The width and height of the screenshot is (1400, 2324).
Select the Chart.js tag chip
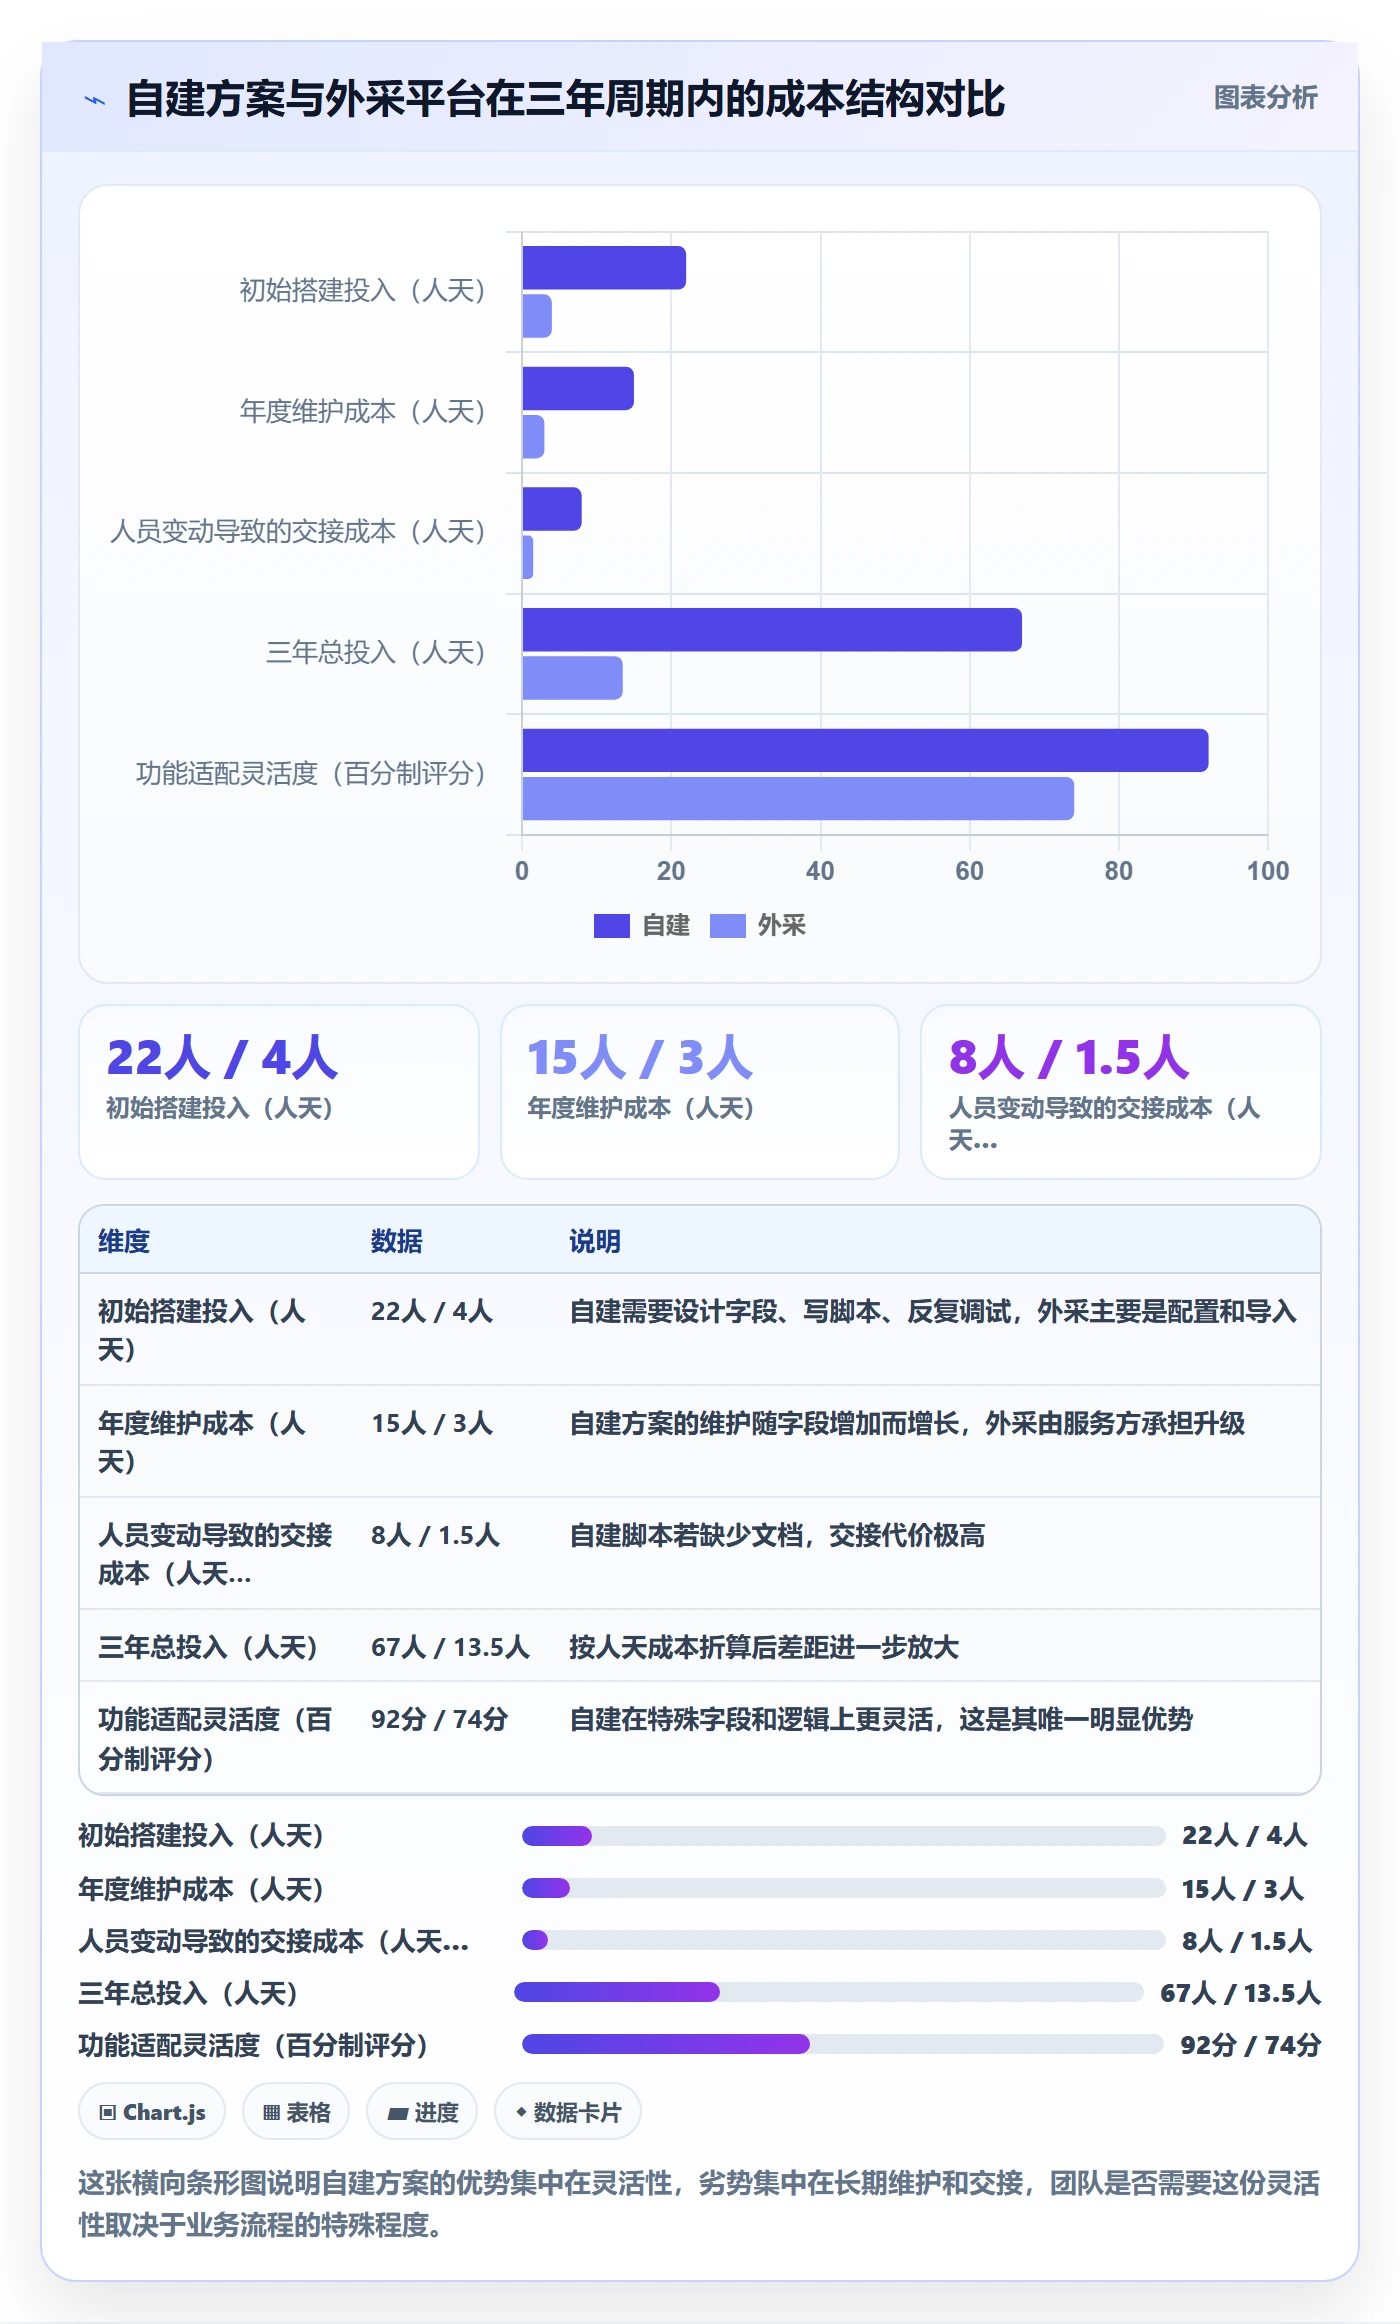click(x=152, y=2112)
